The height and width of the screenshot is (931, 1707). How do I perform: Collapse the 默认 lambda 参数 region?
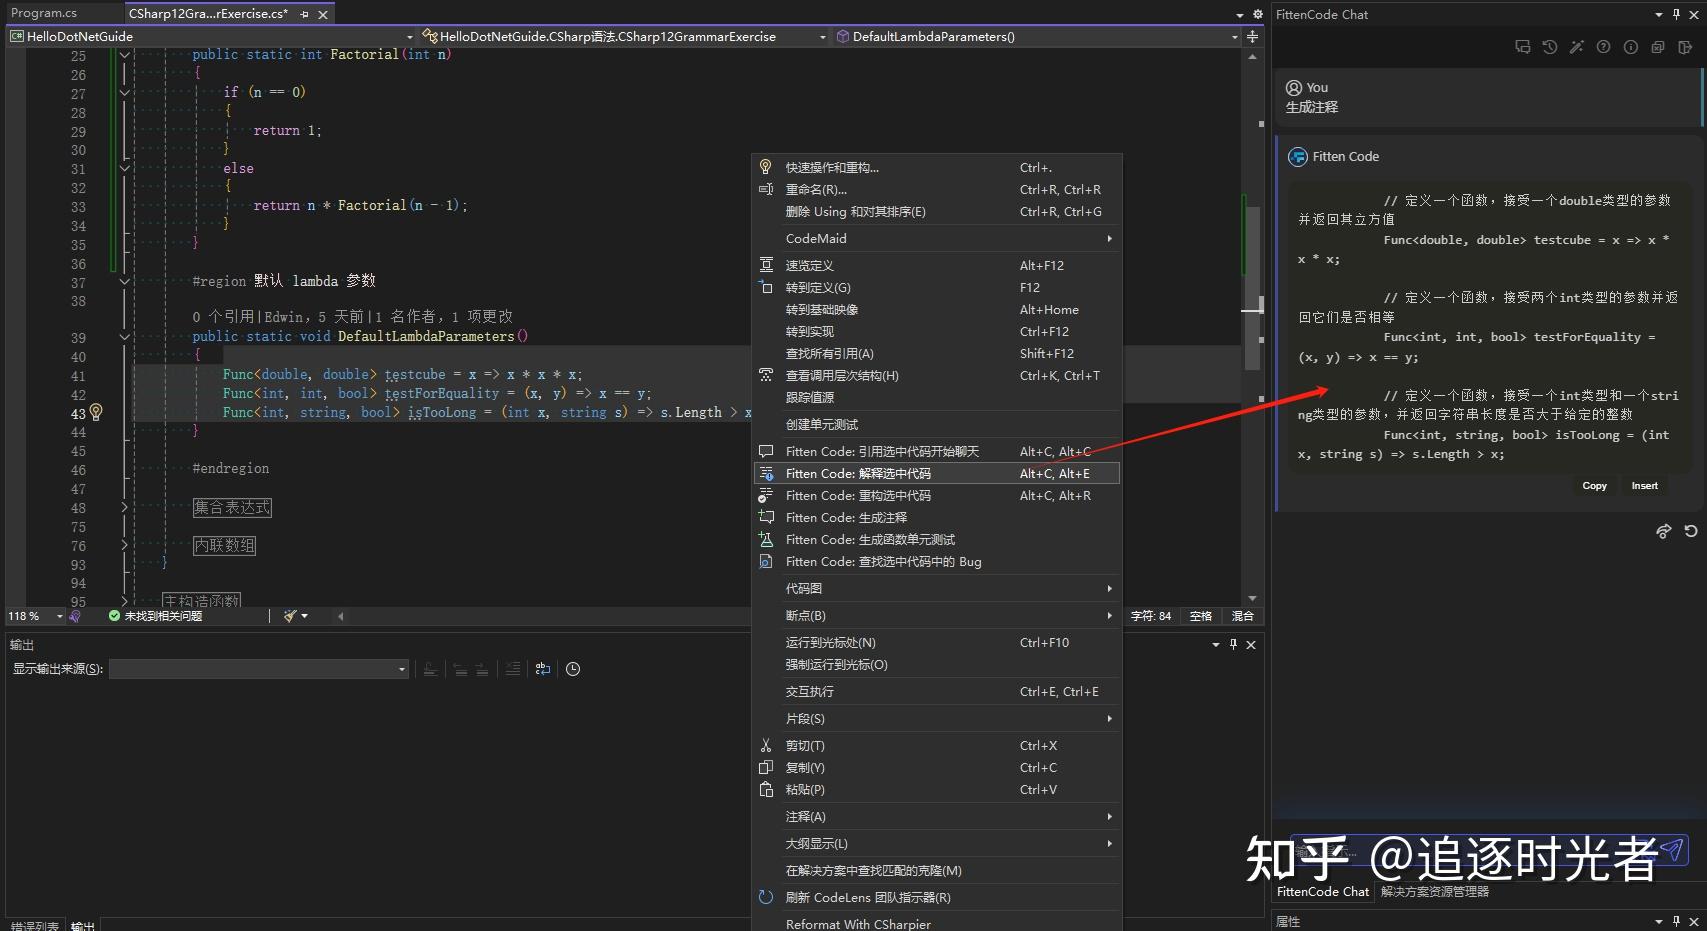(x=124, y=282)
